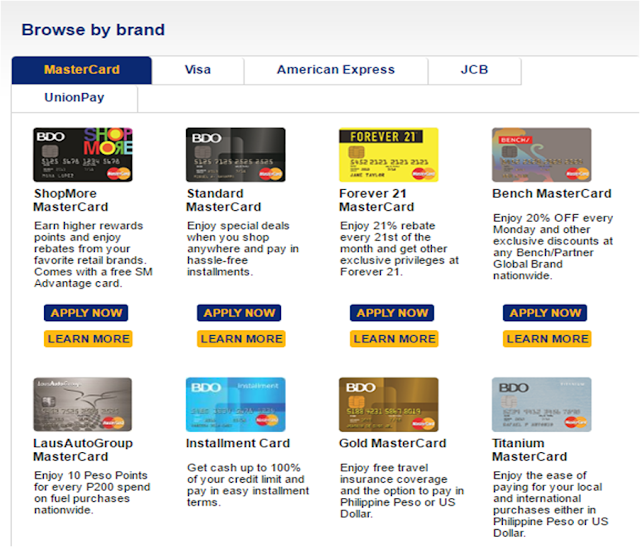The height and width of the screenshot is (547, 640).
Task: Click the blue Installment Card image
Action: 236,404
